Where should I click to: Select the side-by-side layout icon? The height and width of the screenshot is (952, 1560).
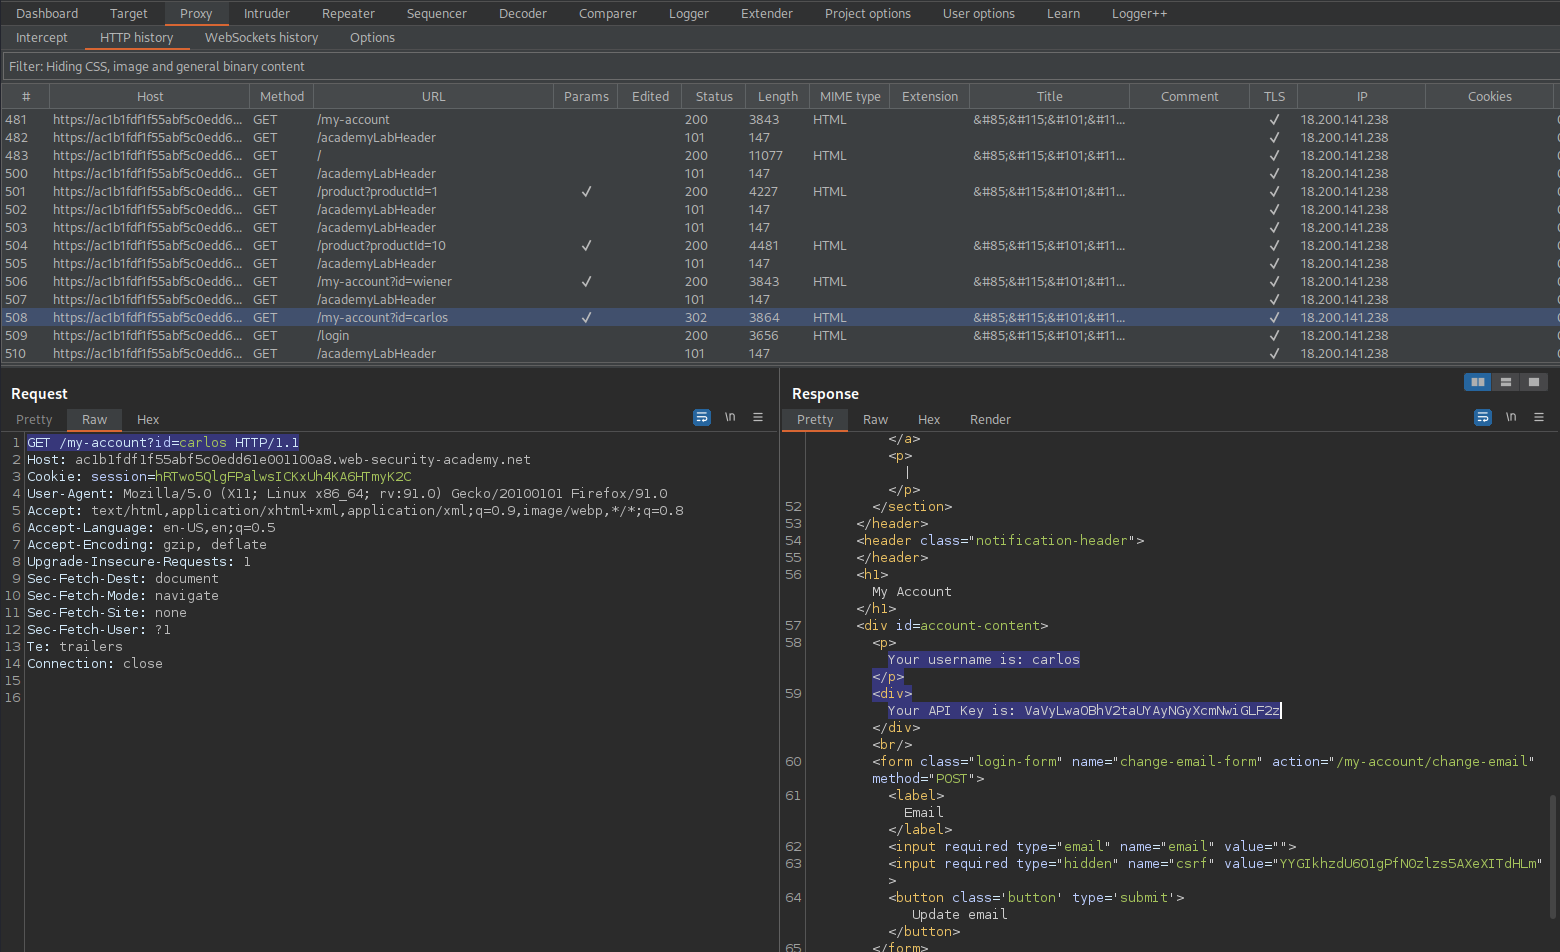pyautogui.click(x=1477, y=382)
